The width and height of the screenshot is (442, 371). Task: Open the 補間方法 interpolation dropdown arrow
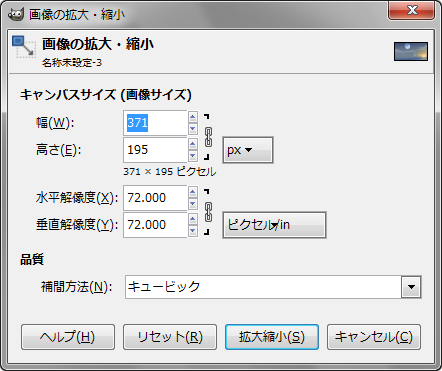click(x=411, y=287)
